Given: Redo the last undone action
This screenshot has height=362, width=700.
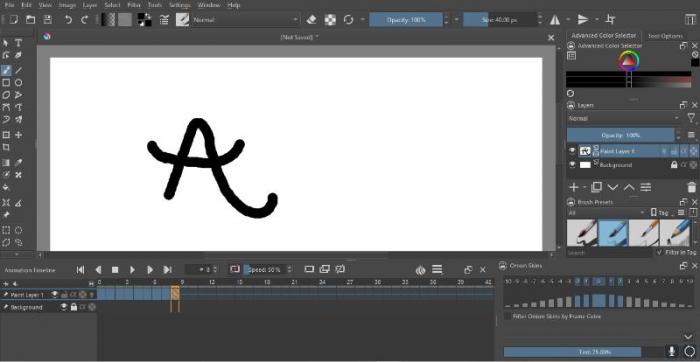Looking at the screenshot, I should (84, 20).
